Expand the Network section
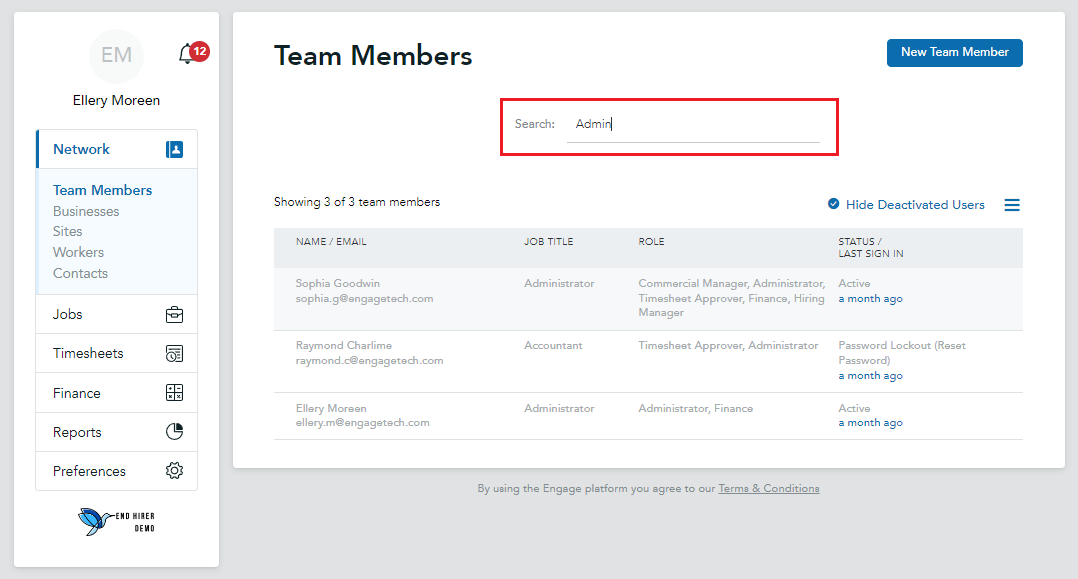This screenshot has height=579, width=1078. tap(81, 148)
